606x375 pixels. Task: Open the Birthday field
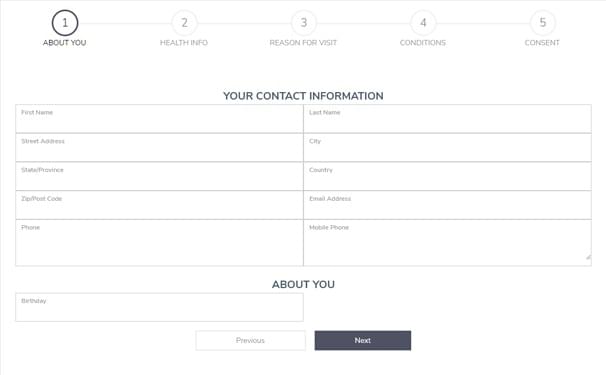pos(159,307)
